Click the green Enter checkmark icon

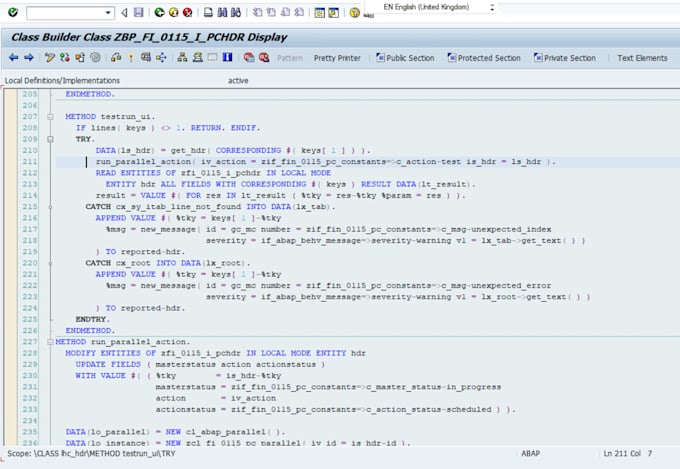pos(13,12)
